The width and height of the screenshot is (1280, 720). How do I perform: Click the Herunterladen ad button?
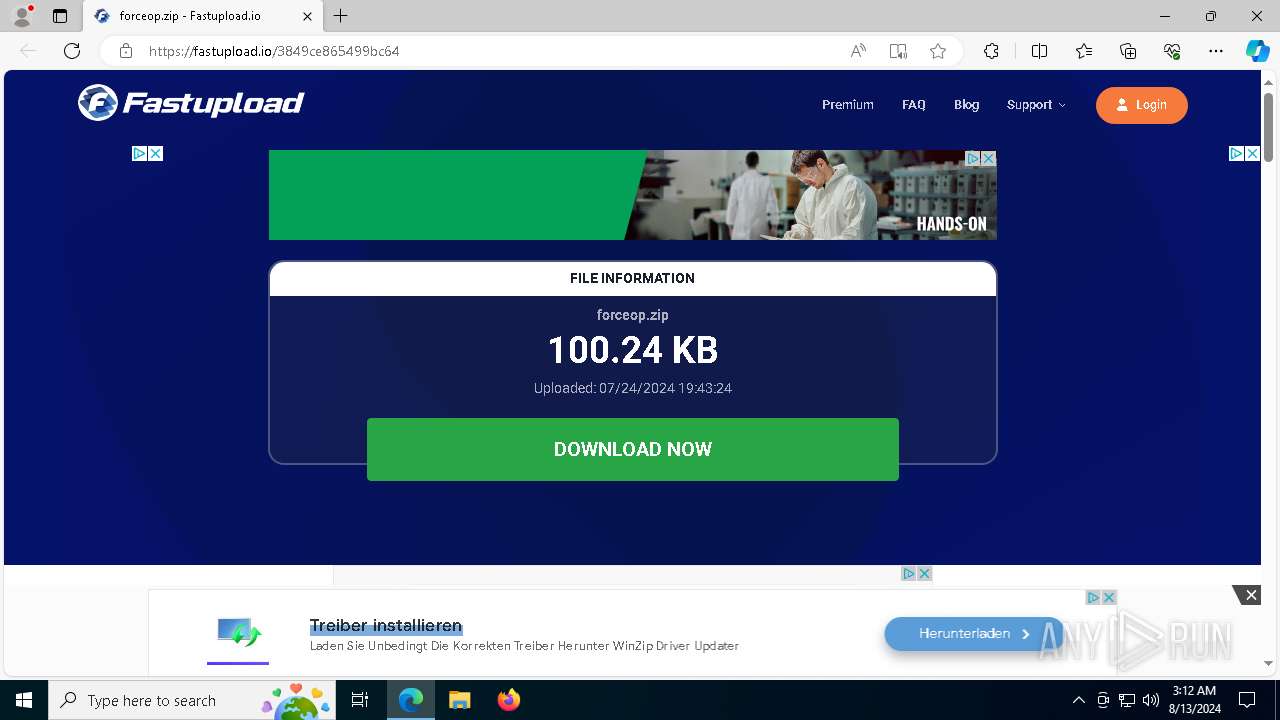pyautogui.click(x=974, y=634)
